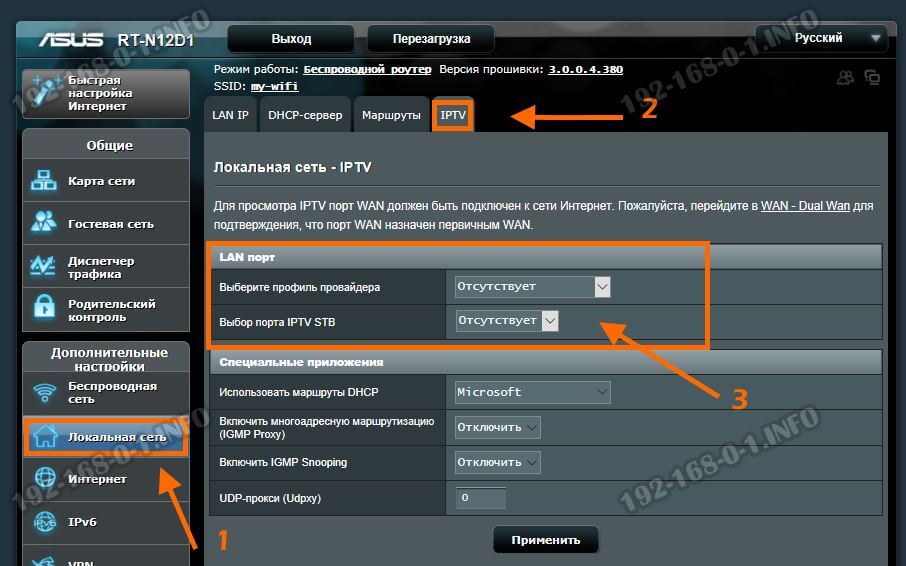Open Гостевая сеть guest network icon
The image size is (906, 566).
(45, 223)
